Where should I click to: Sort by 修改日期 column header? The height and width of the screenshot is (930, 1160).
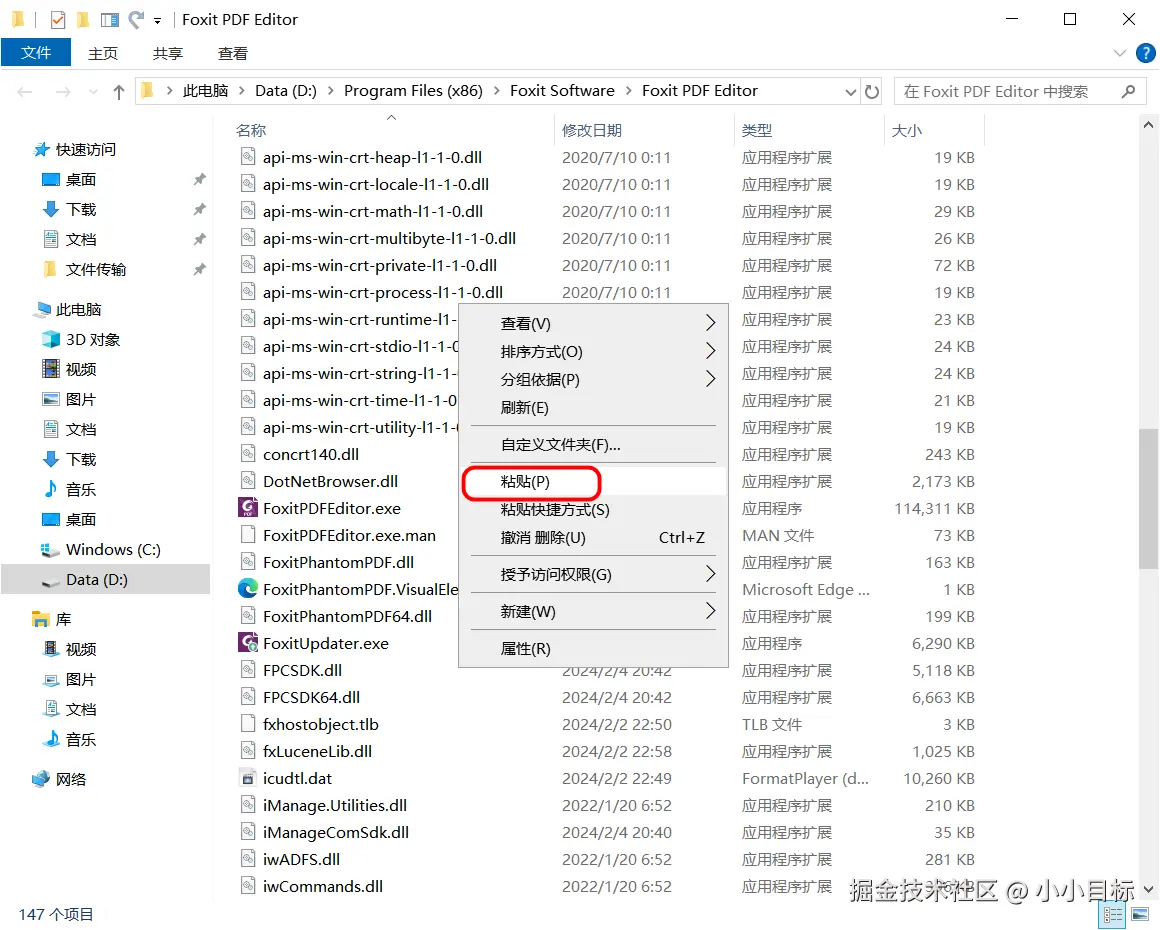click(592, 131)
